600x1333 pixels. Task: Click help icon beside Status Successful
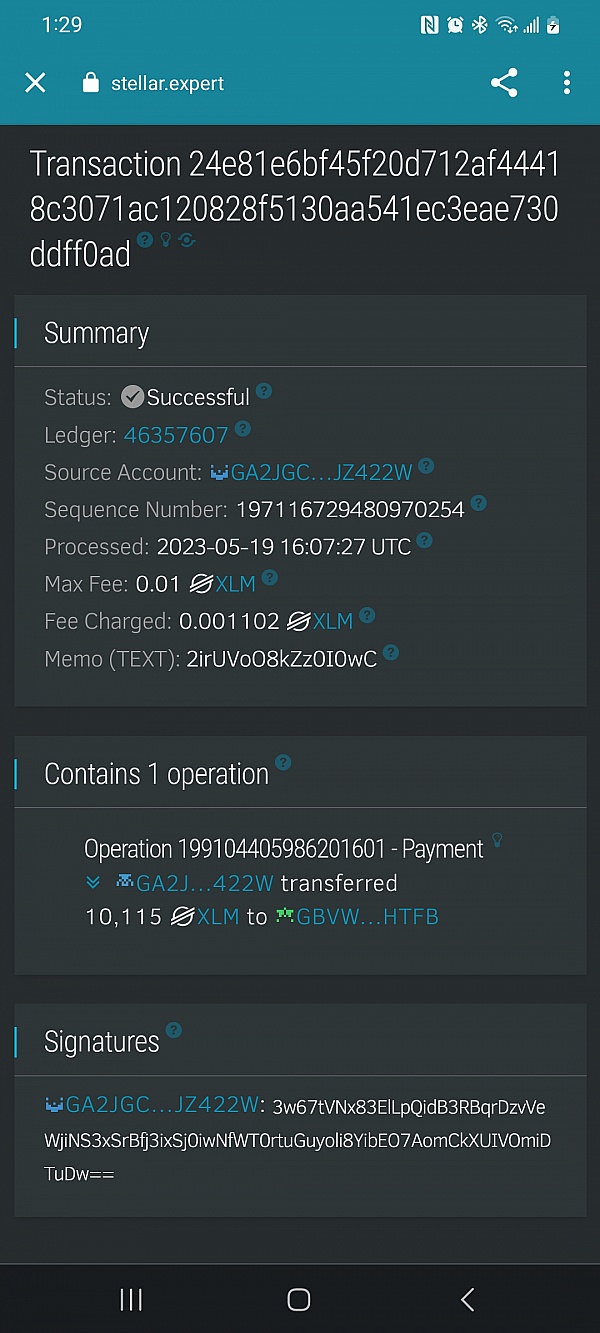click(264, 391)
